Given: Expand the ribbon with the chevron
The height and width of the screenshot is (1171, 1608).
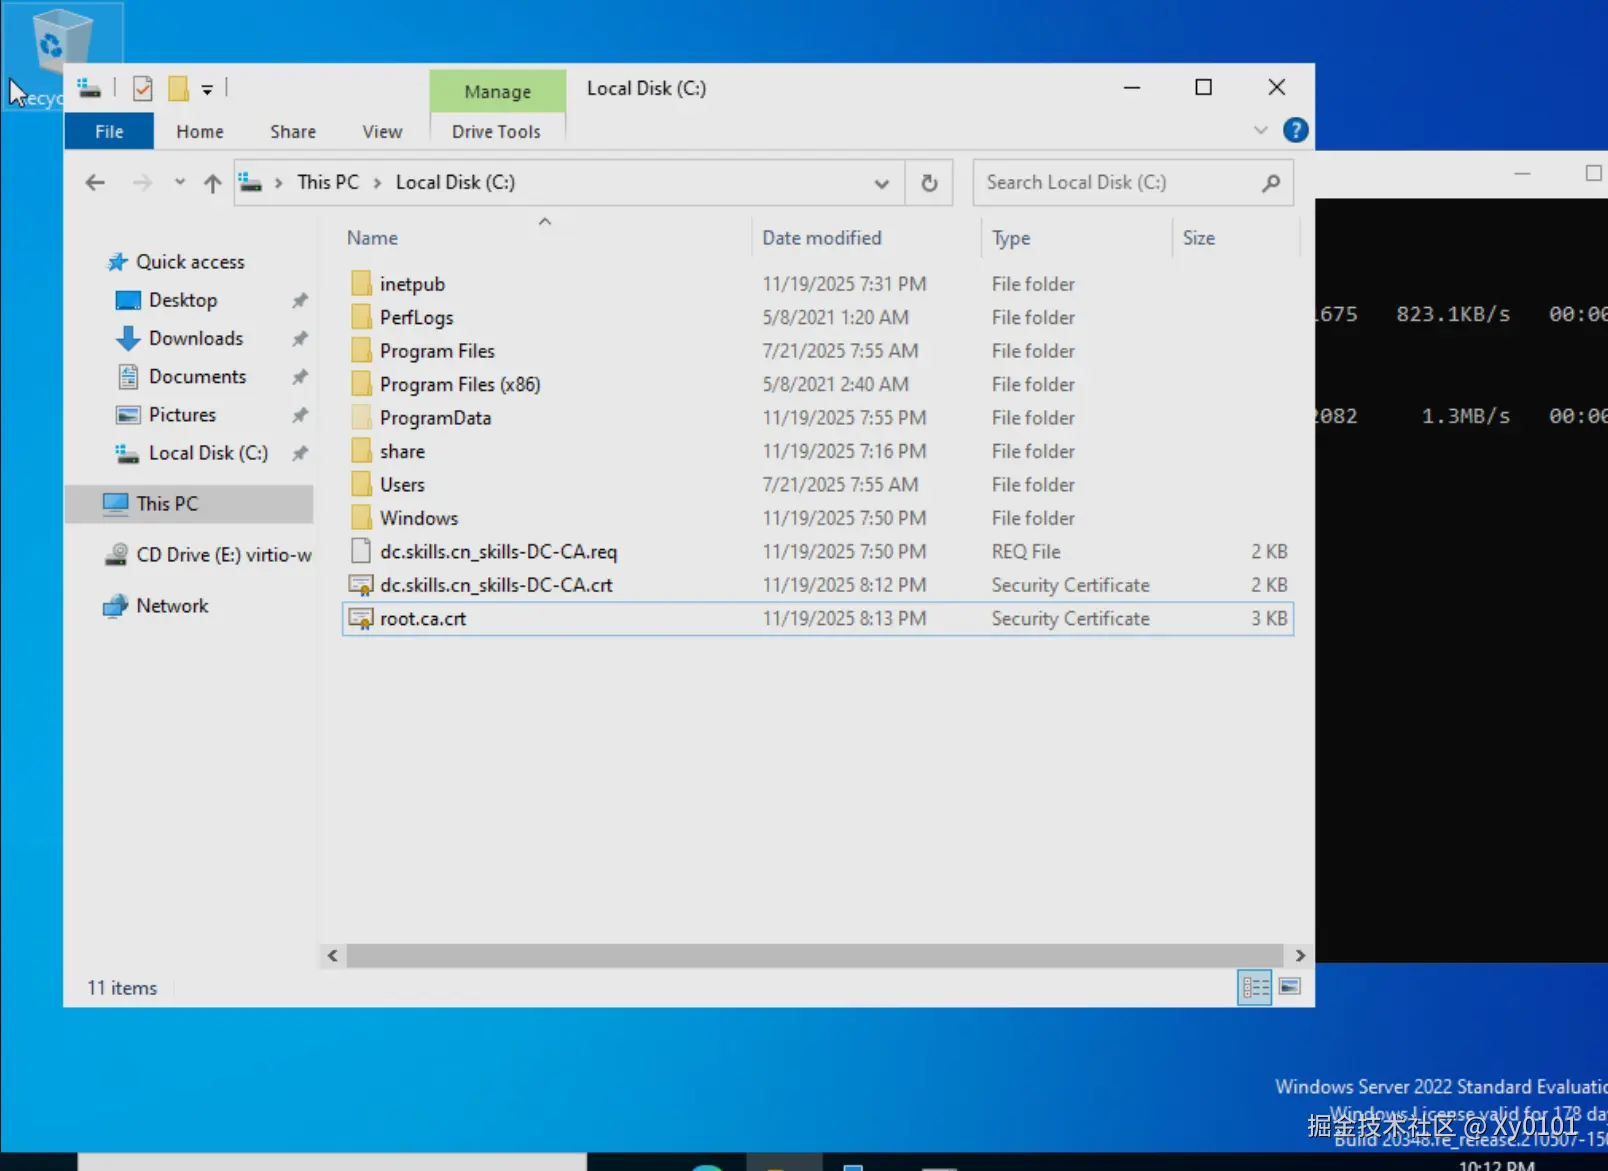Looking at the screenshot, I should click(1260, 131).
